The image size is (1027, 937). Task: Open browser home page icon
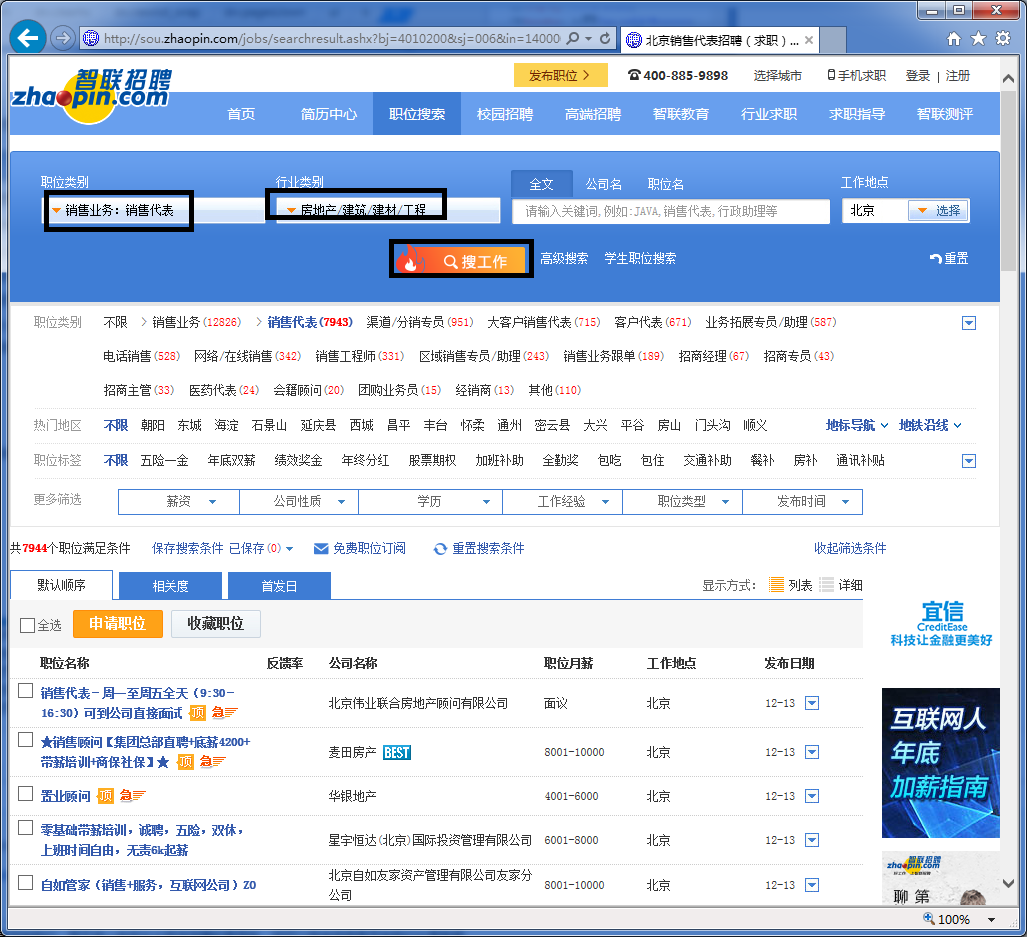click(x=954, y=39)
